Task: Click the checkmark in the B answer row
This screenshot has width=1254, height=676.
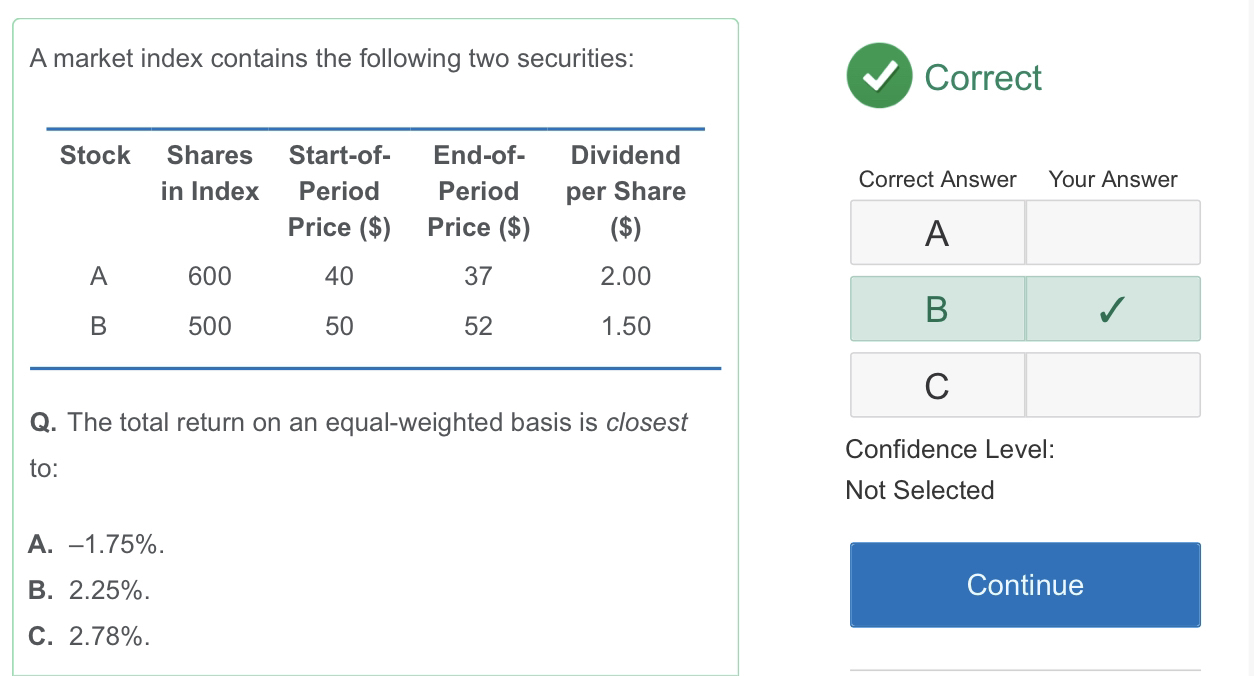Action: click(x=1113, y=309)
